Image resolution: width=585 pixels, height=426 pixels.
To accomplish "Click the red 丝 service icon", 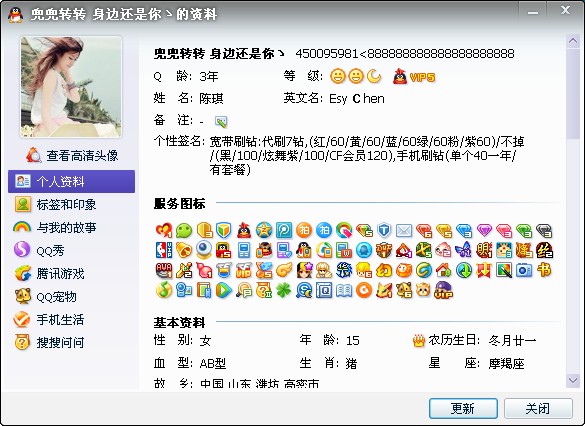I will pos(544,250).
